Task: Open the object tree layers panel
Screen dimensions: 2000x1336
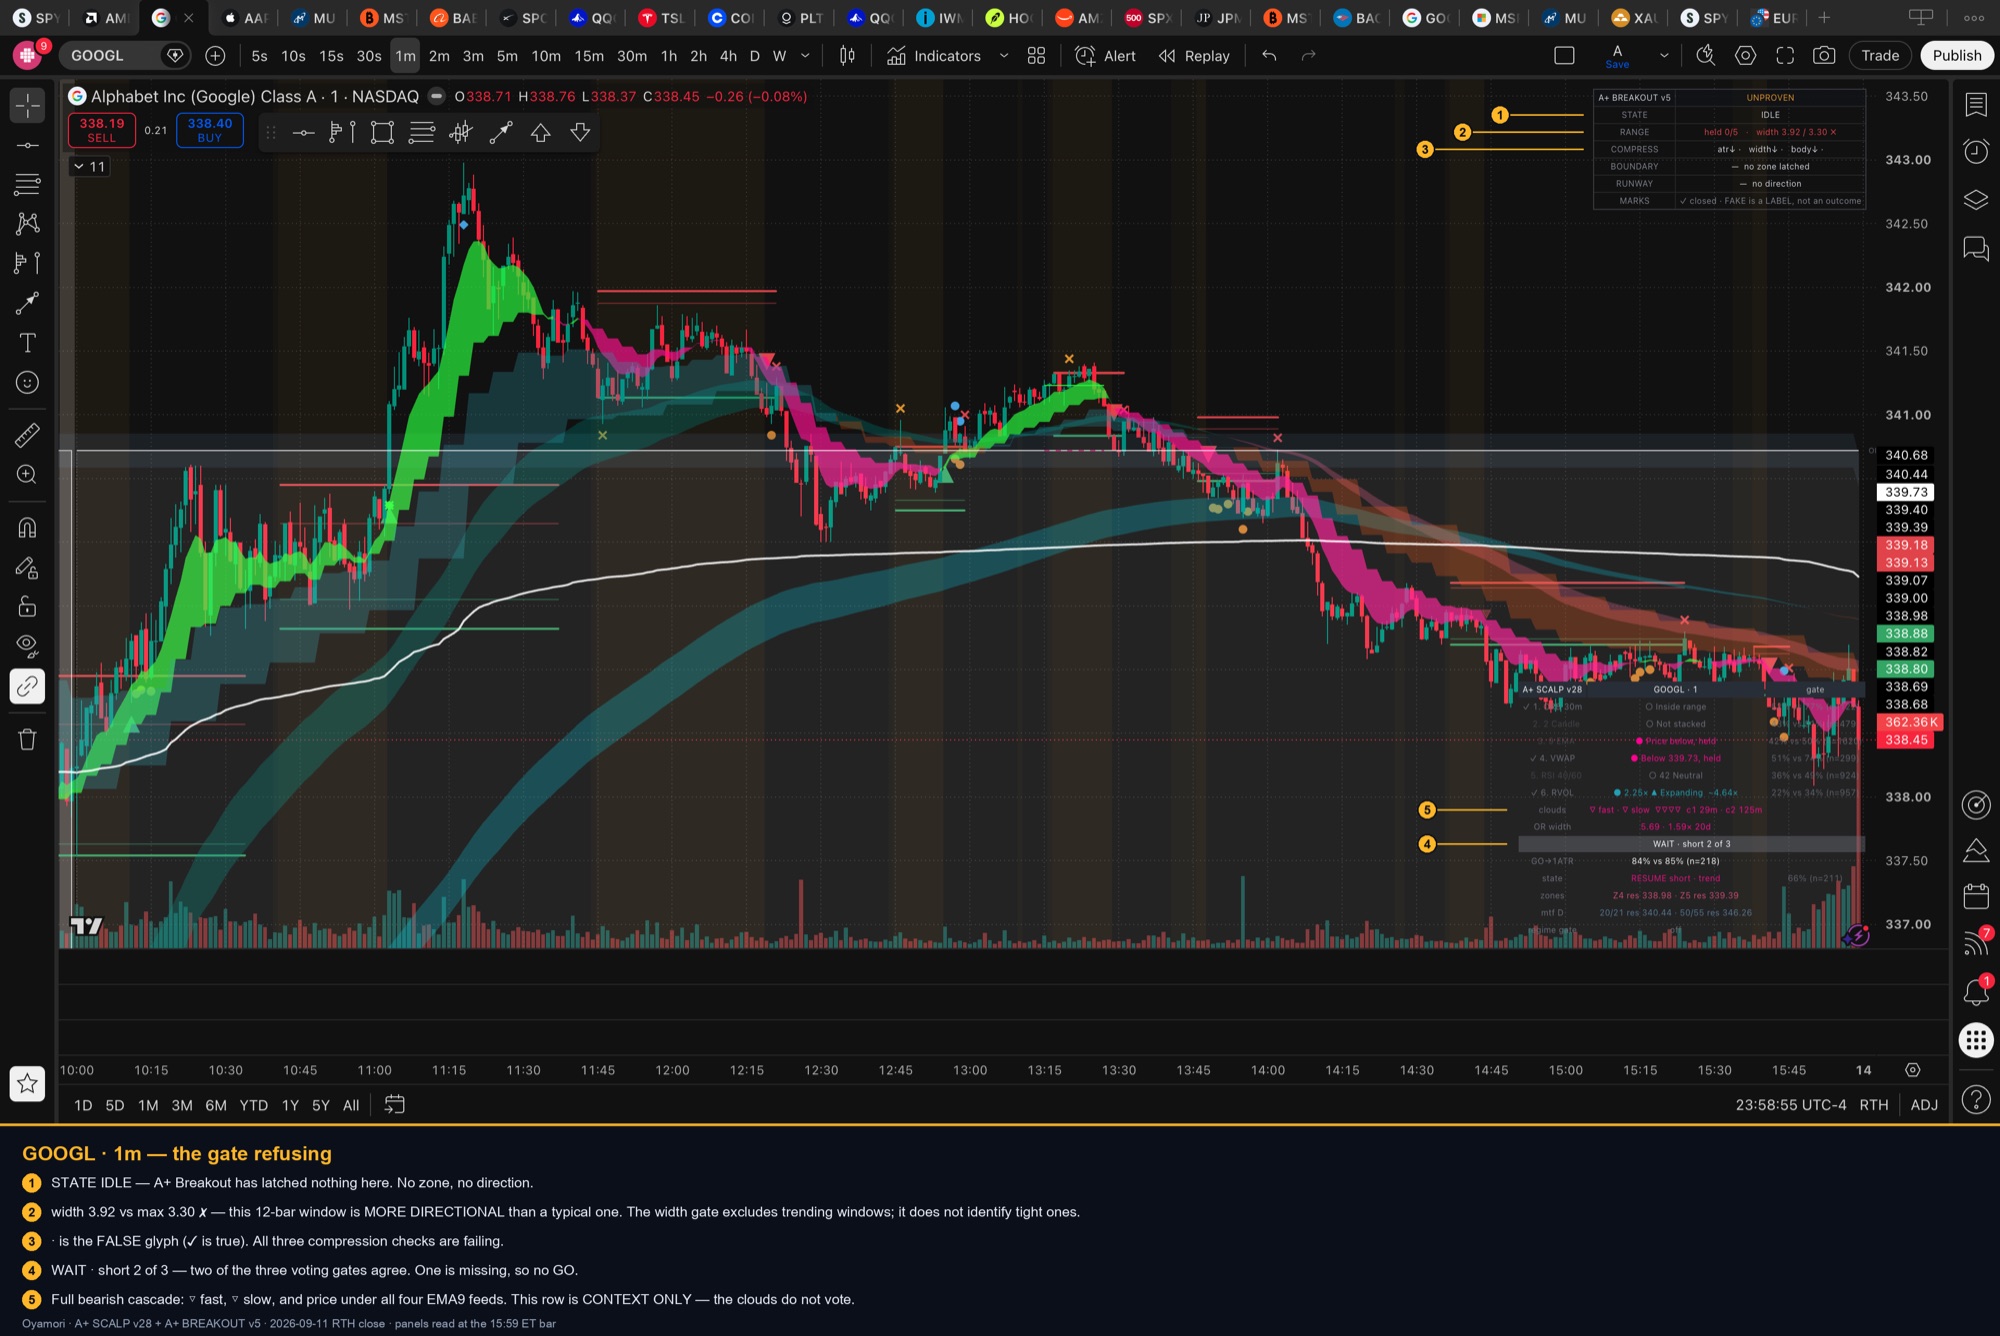Action: tap(1976, 199)
